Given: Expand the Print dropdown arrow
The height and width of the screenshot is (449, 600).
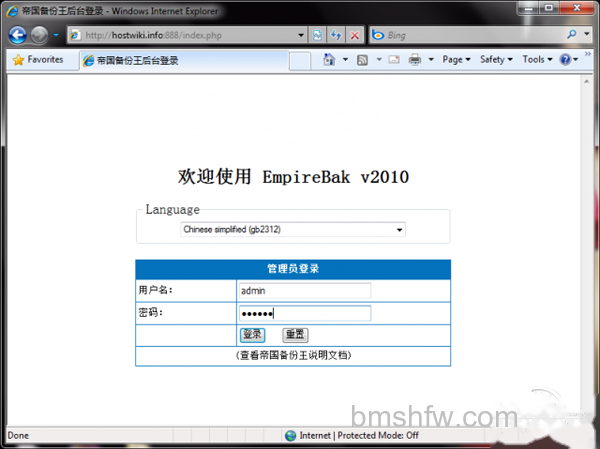Looking at the screenshot, I should click(431, 59).
